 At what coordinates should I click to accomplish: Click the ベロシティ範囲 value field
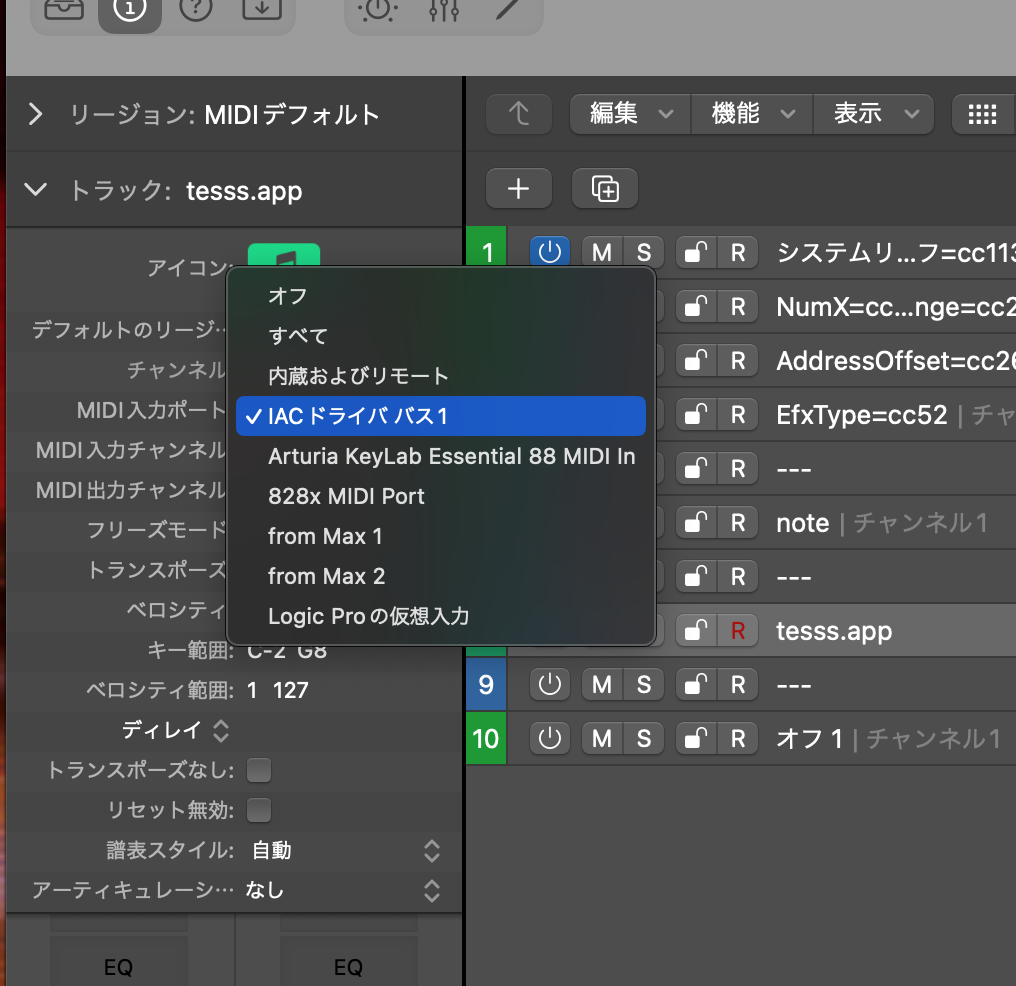(x=278, y=690)
